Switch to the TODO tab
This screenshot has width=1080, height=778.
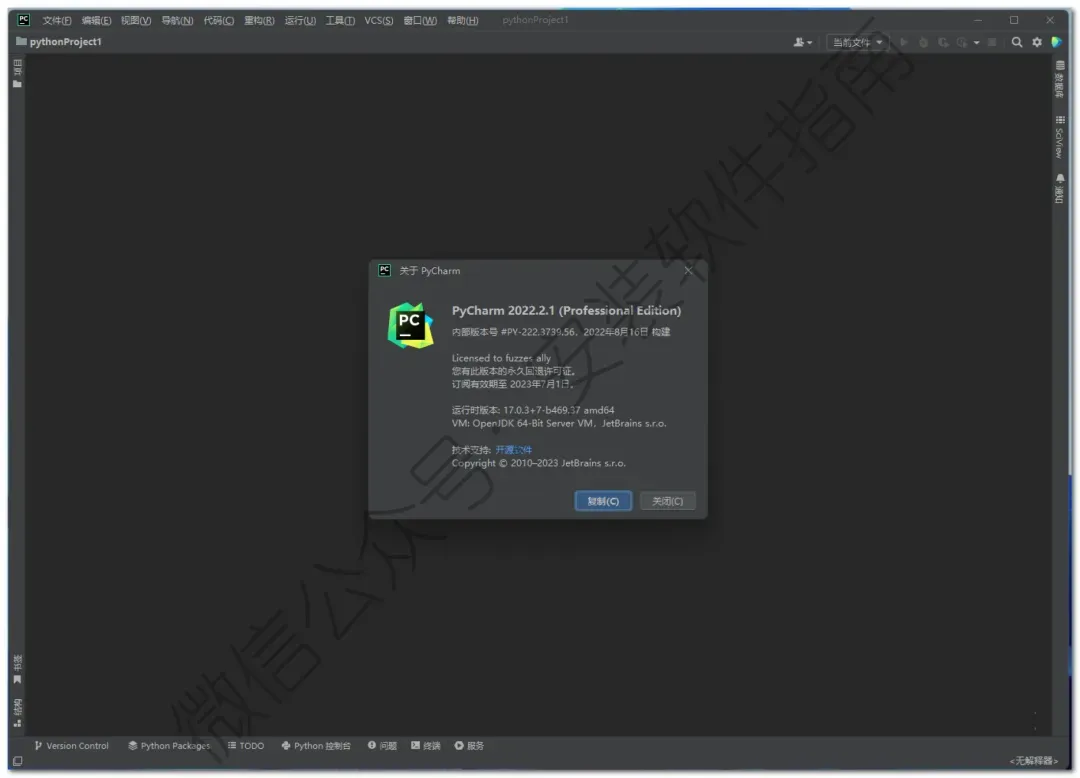[x=246, y=746]
